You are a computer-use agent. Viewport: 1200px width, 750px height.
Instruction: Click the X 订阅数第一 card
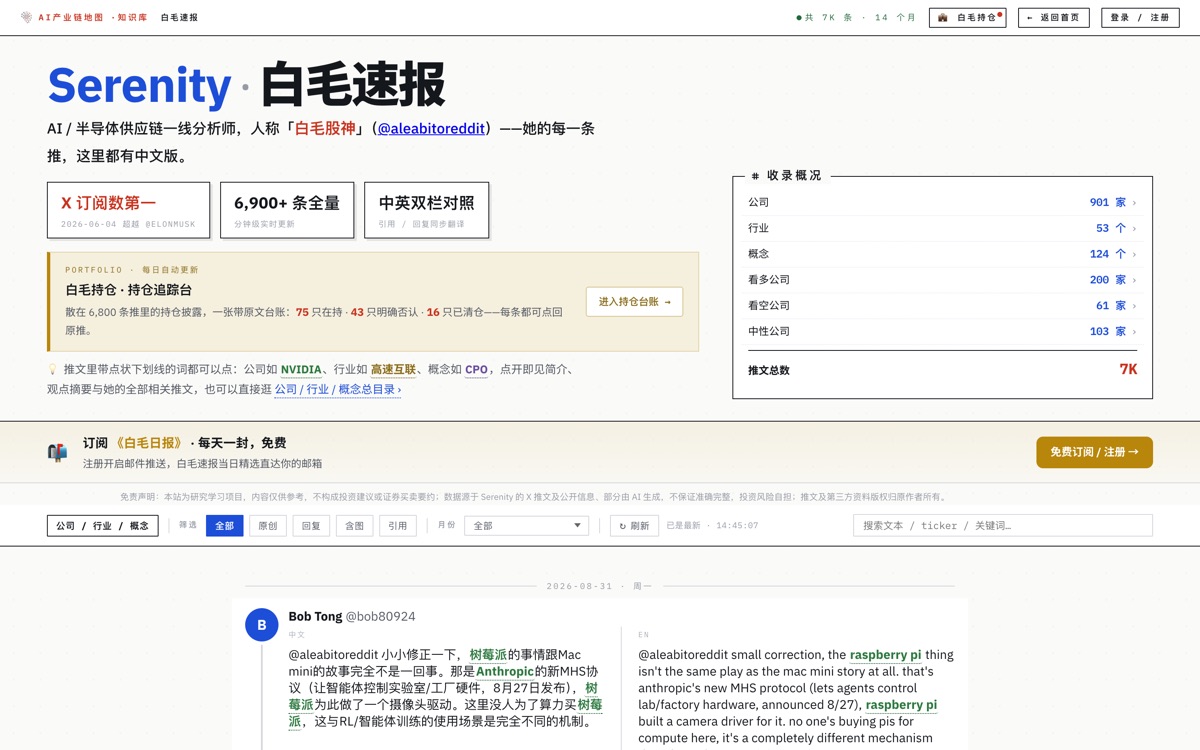128,210
